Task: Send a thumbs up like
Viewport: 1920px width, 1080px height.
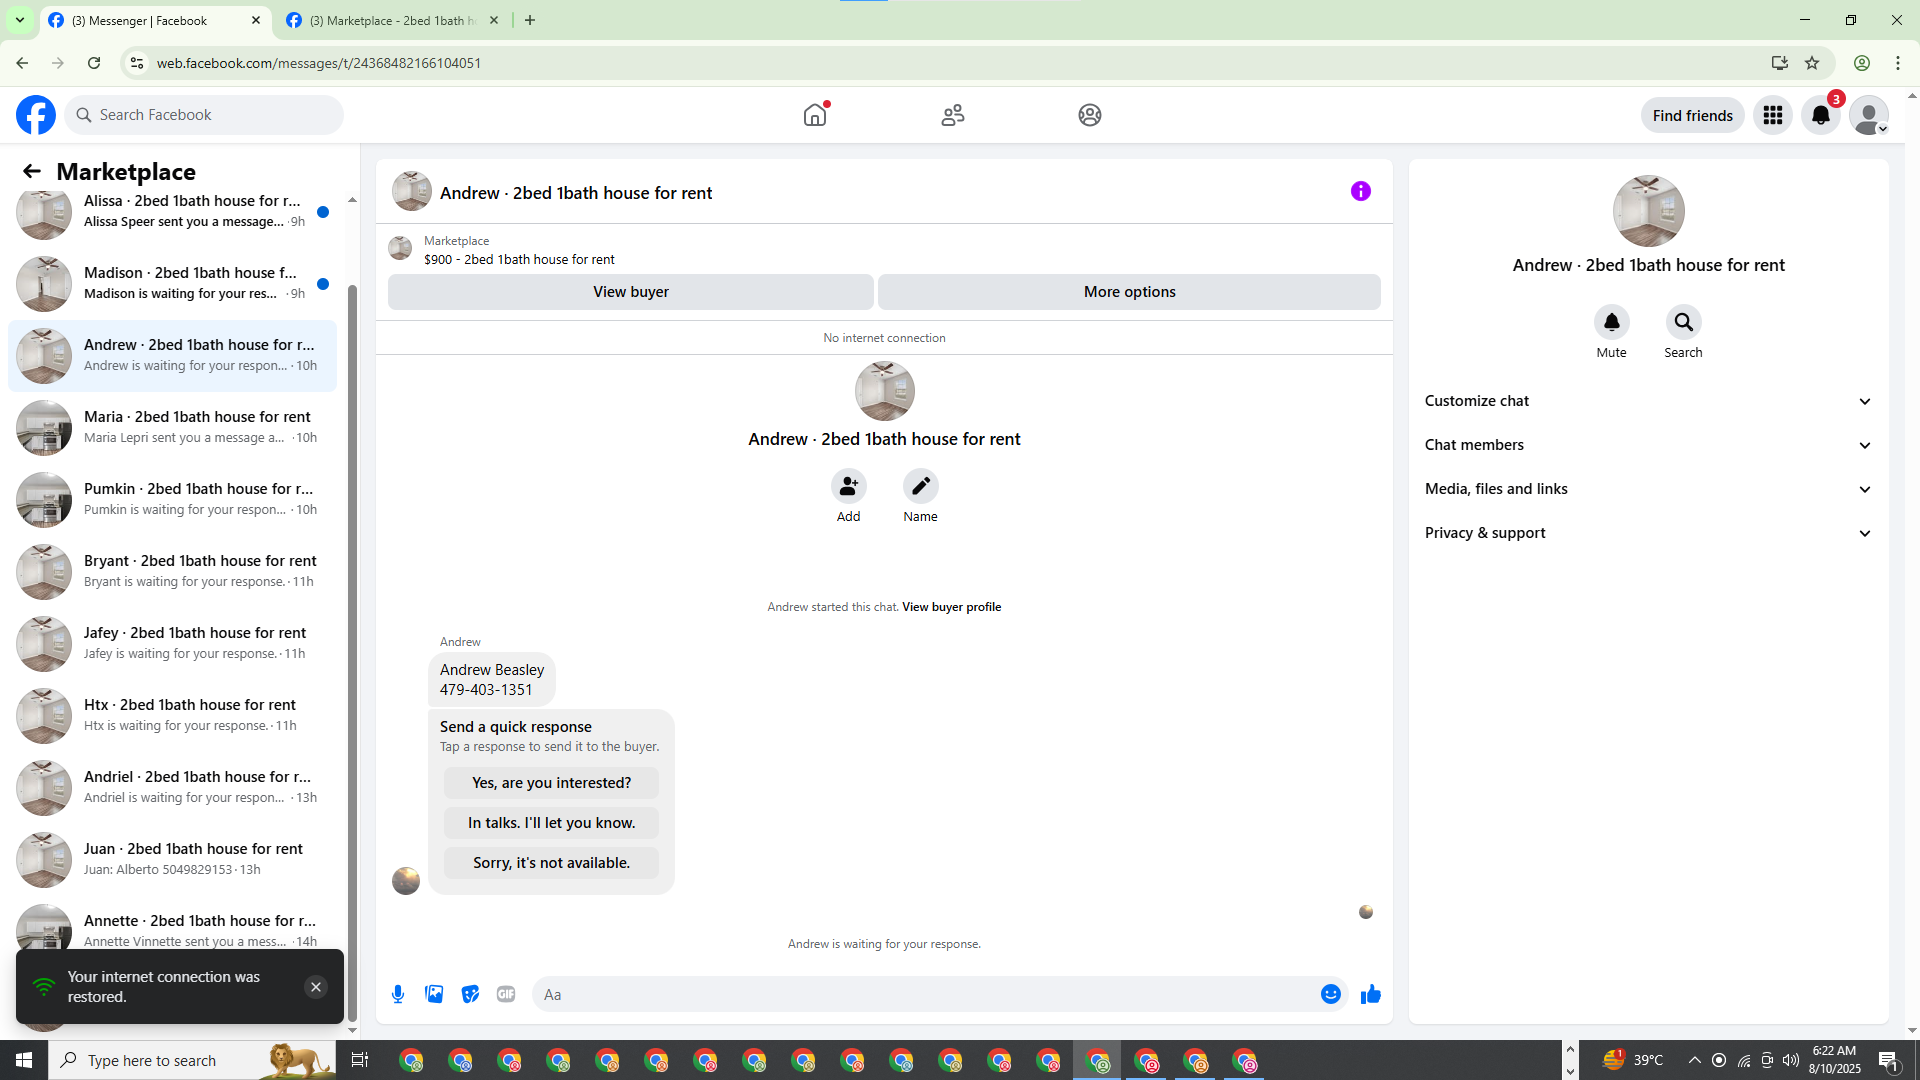Action: (x=1371, y=994)
